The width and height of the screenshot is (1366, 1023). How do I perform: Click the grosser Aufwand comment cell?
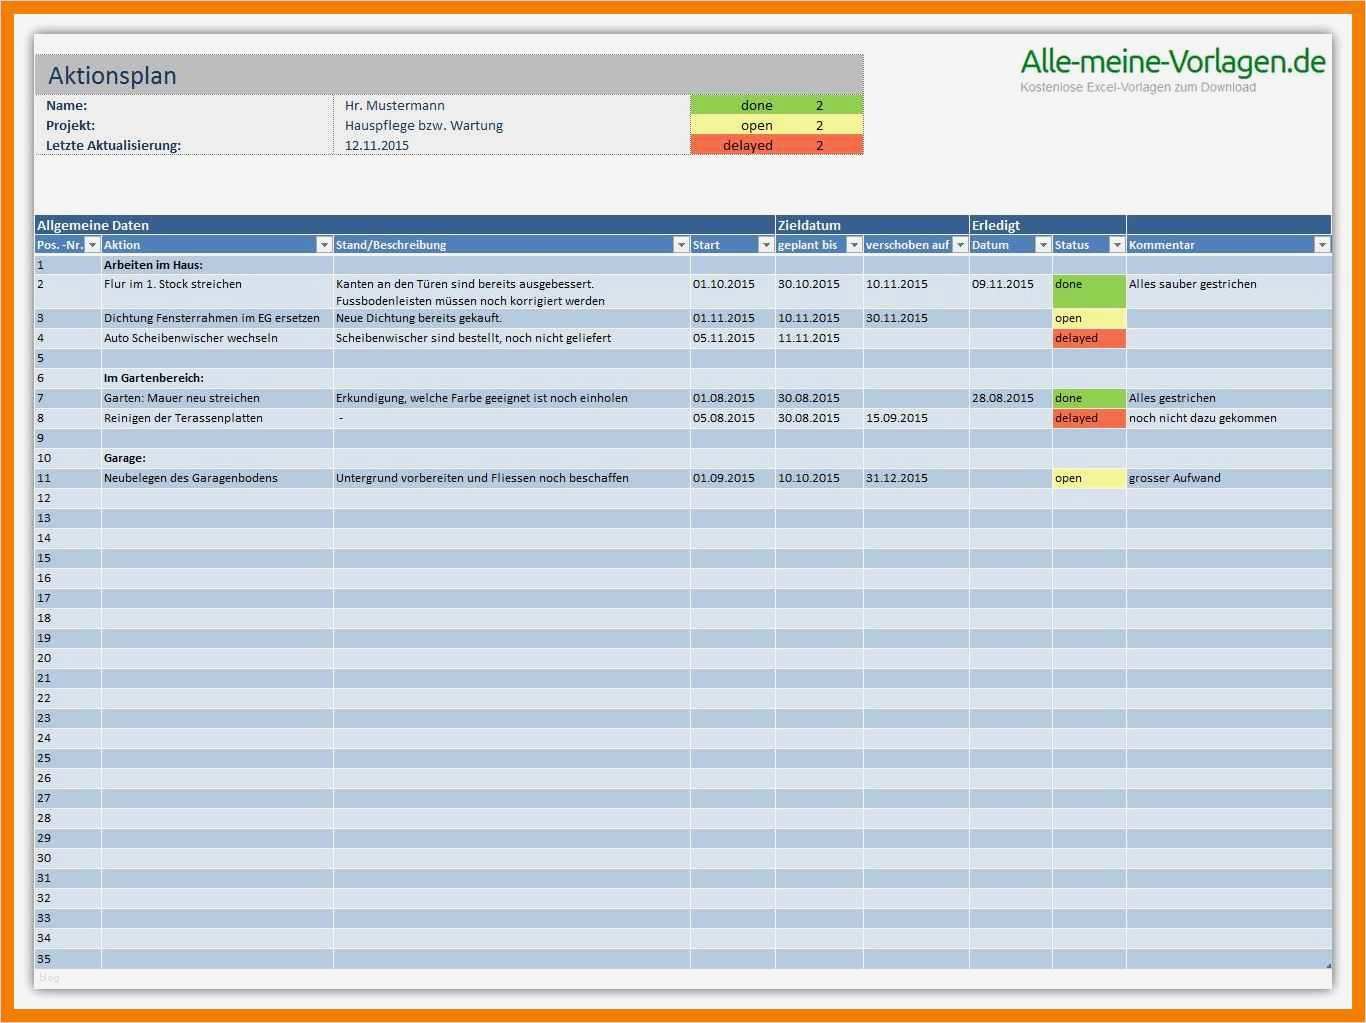click(1228, 478)
